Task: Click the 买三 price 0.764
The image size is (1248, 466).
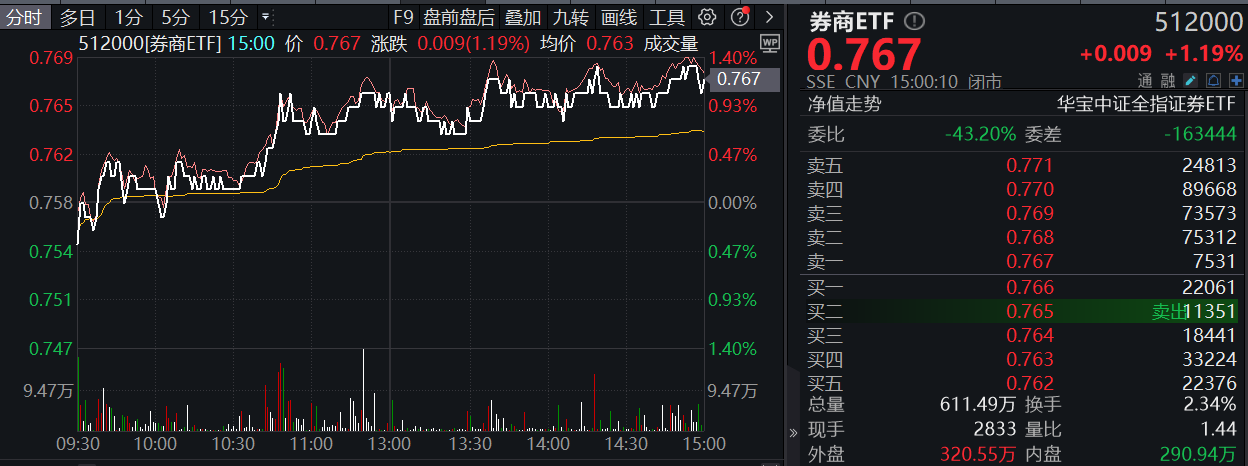Action: tap(1030, 335)
